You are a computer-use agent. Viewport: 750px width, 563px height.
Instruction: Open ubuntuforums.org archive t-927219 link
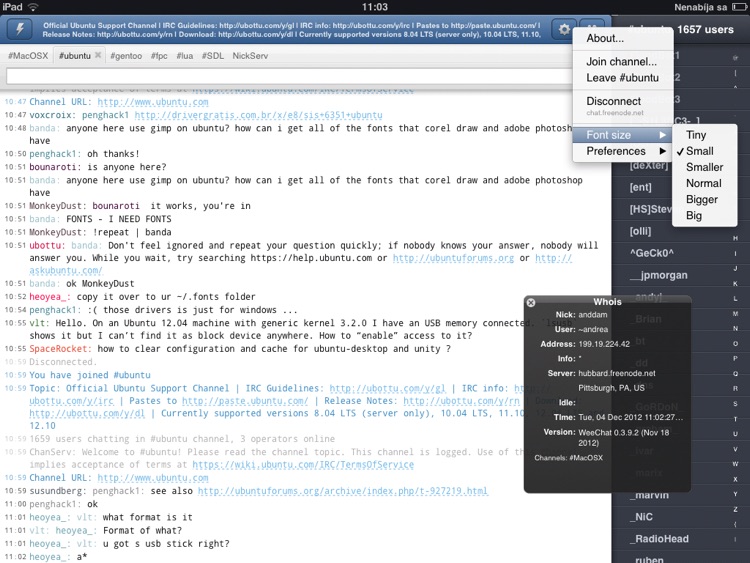343,491
